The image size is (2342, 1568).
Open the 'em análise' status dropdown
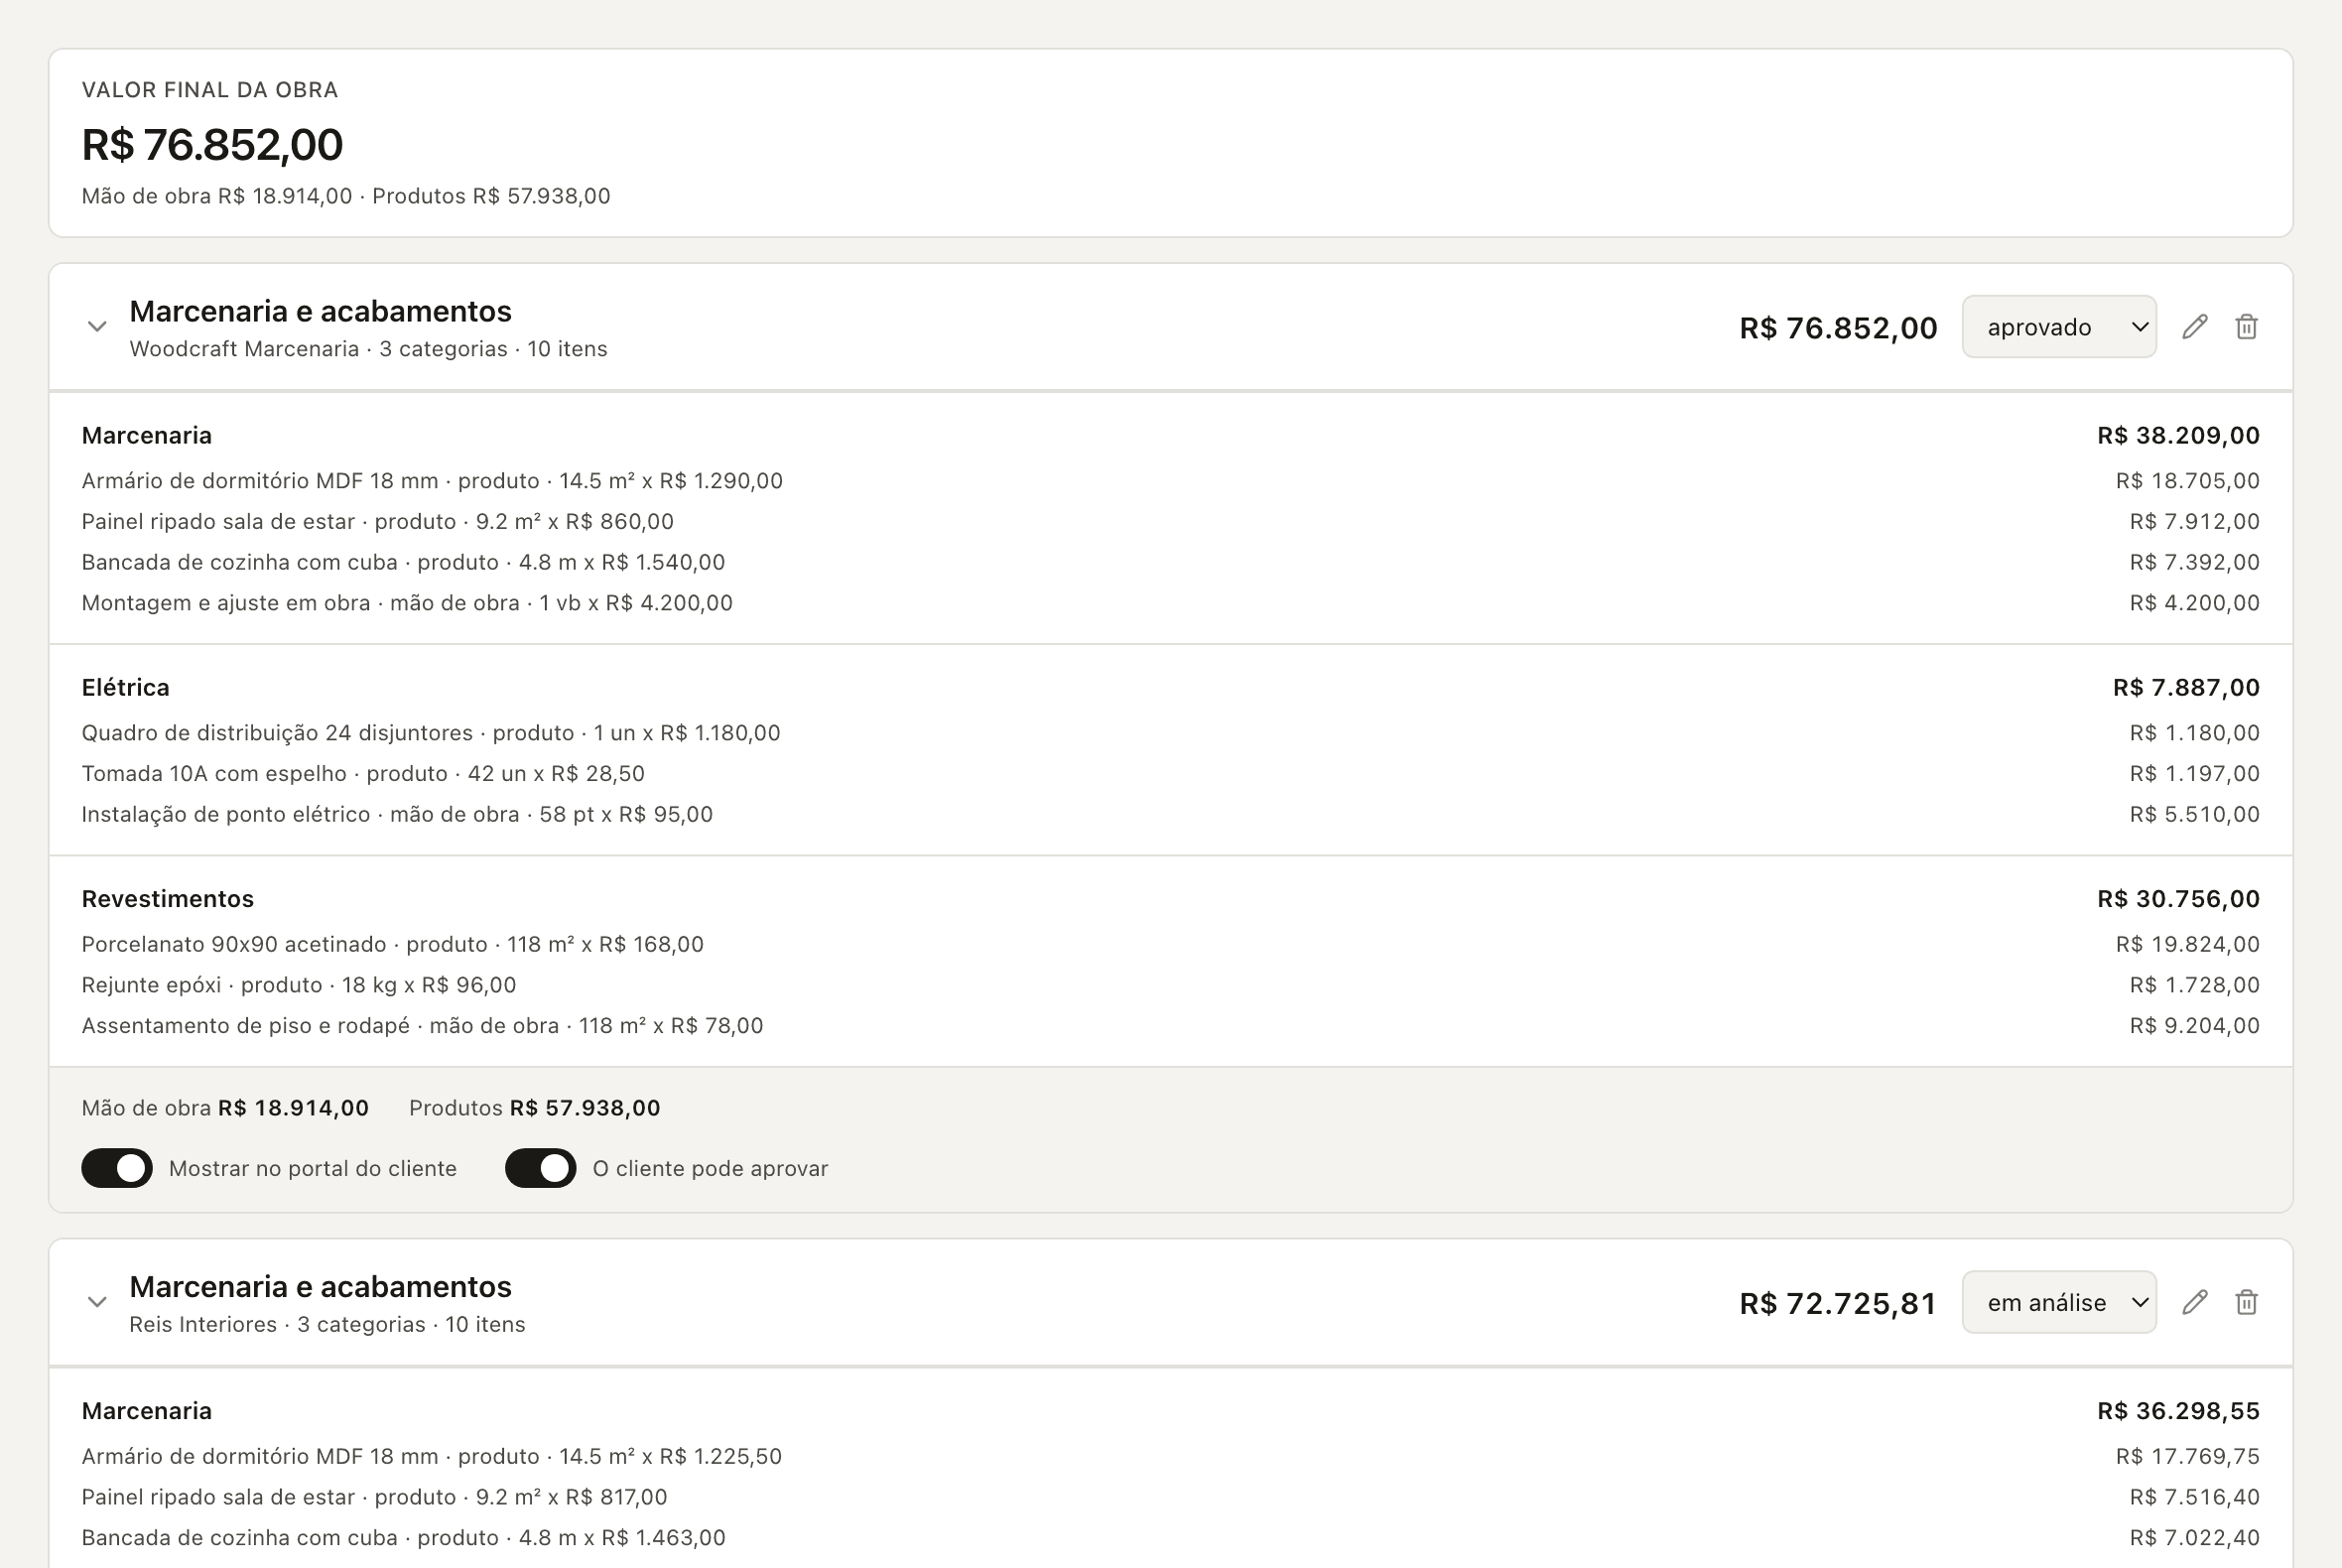coord(2059,1302)
